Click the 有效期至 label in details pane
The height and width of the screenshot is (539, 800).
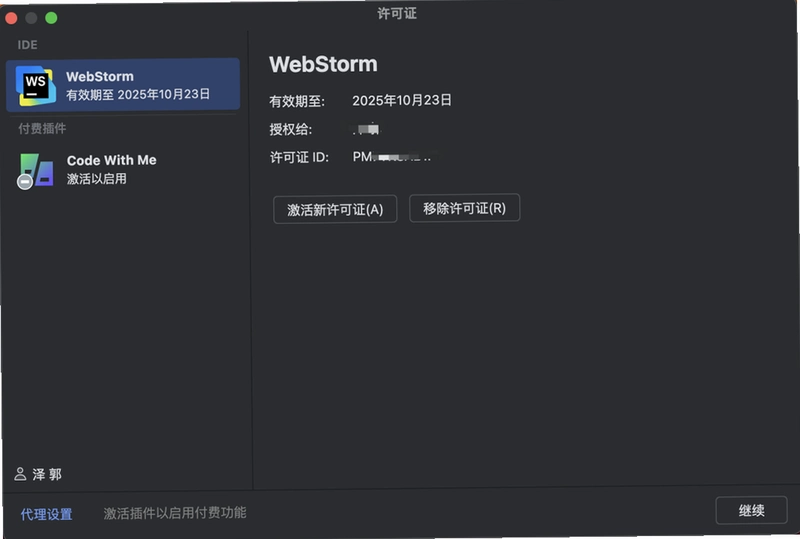pyautogui.click(x=297, y=101)
